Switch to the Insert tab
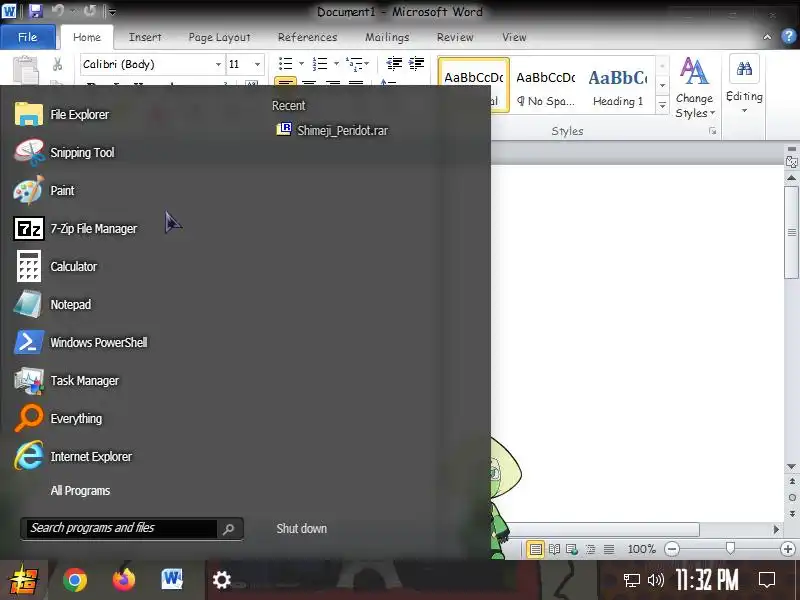This screenshot has width=800, height=600. click(145, 37)
